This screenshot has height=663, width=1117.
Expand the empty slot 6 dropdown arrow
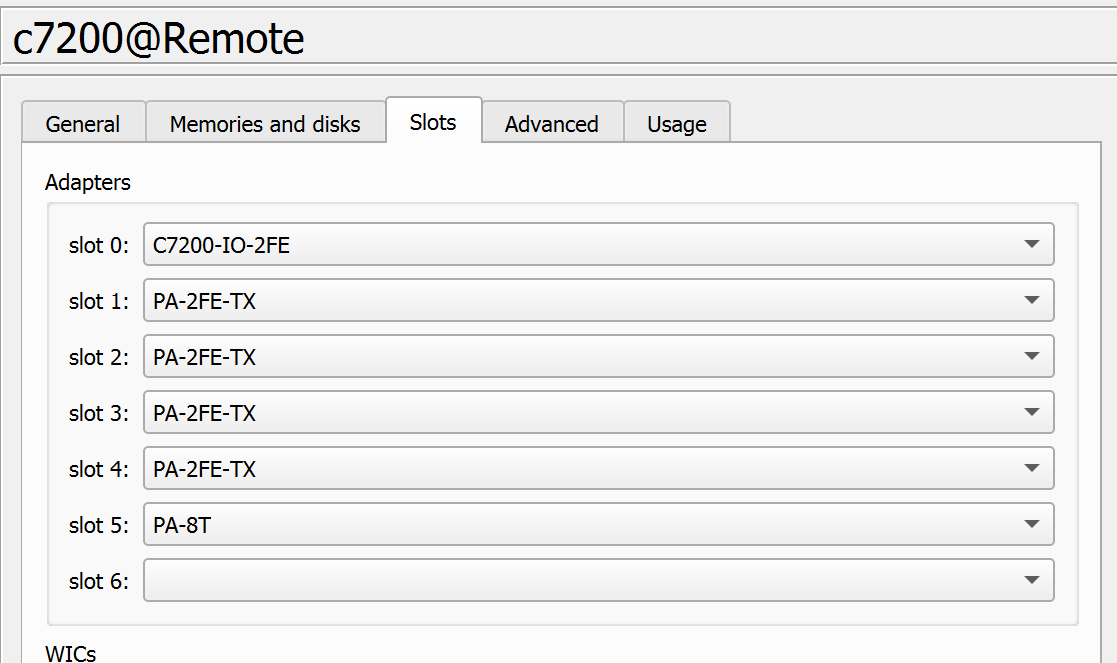coord(1032,580)
